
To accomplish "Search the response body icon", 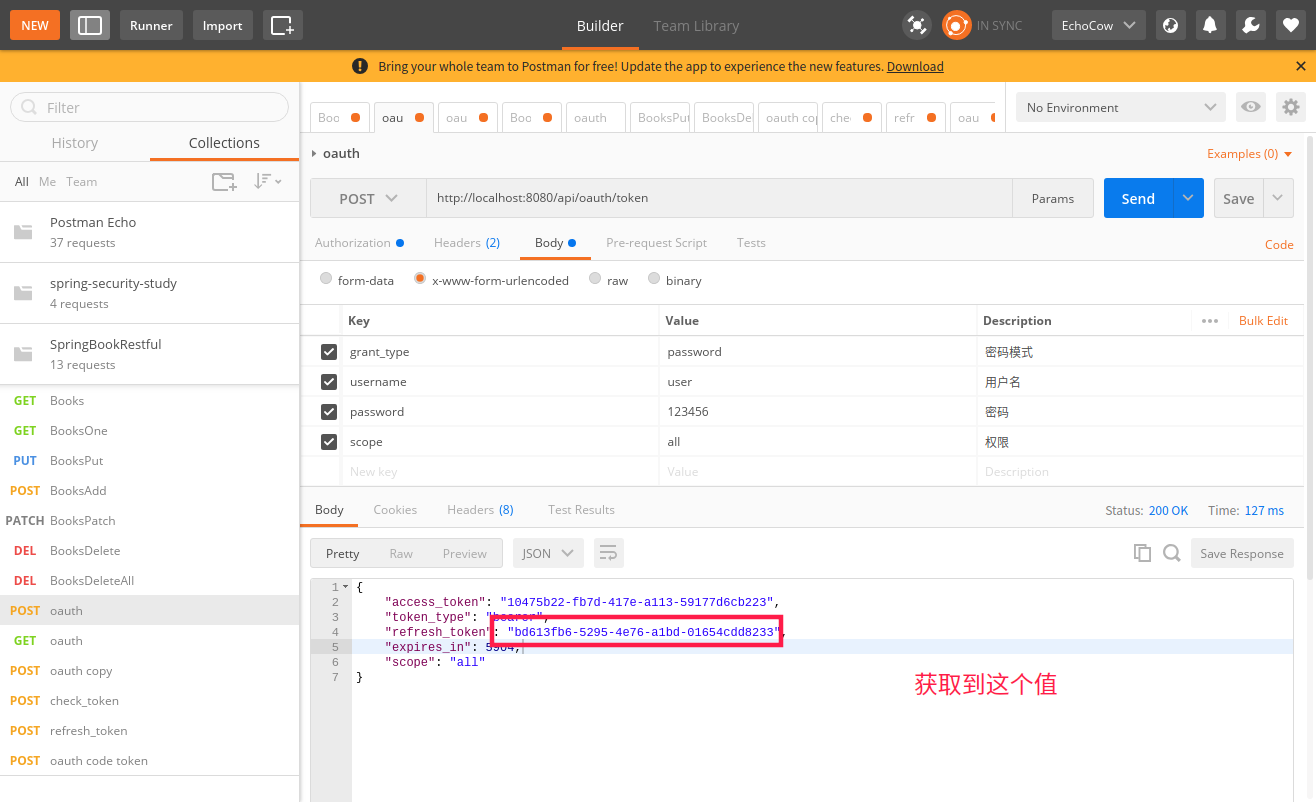I will (x=1172, y=553).
